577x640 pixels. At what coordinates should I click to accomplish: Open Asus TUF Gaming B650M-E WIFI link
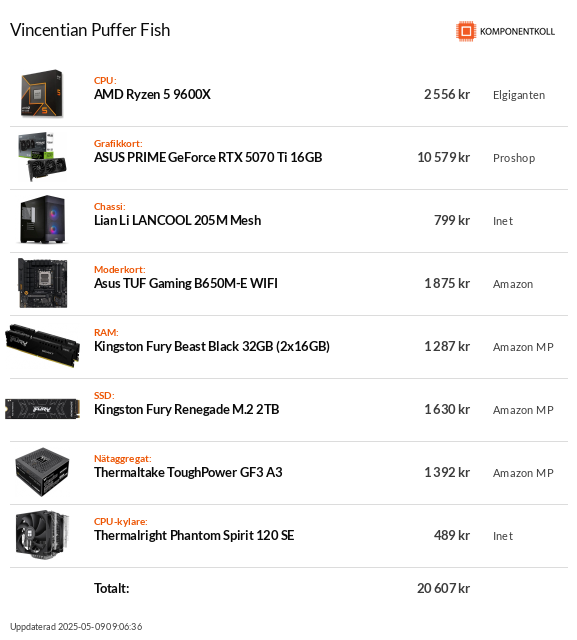pos(186,283)
